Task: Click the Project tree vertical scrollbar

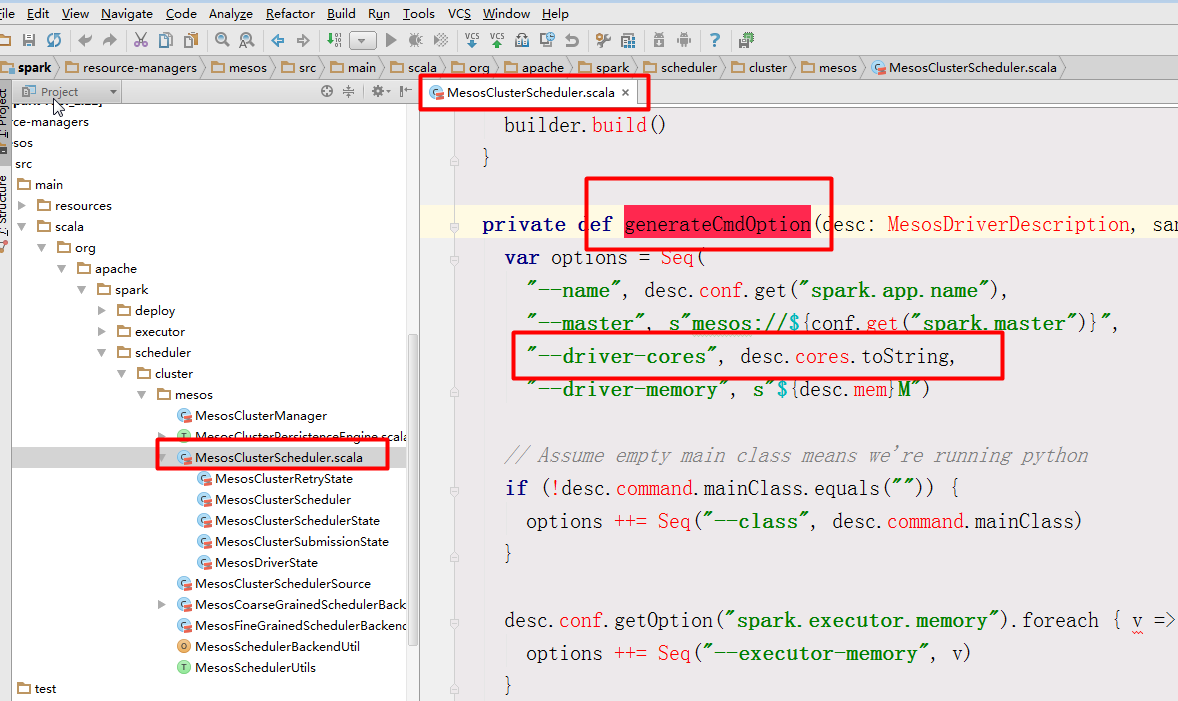Action: [x=412, y=488]
